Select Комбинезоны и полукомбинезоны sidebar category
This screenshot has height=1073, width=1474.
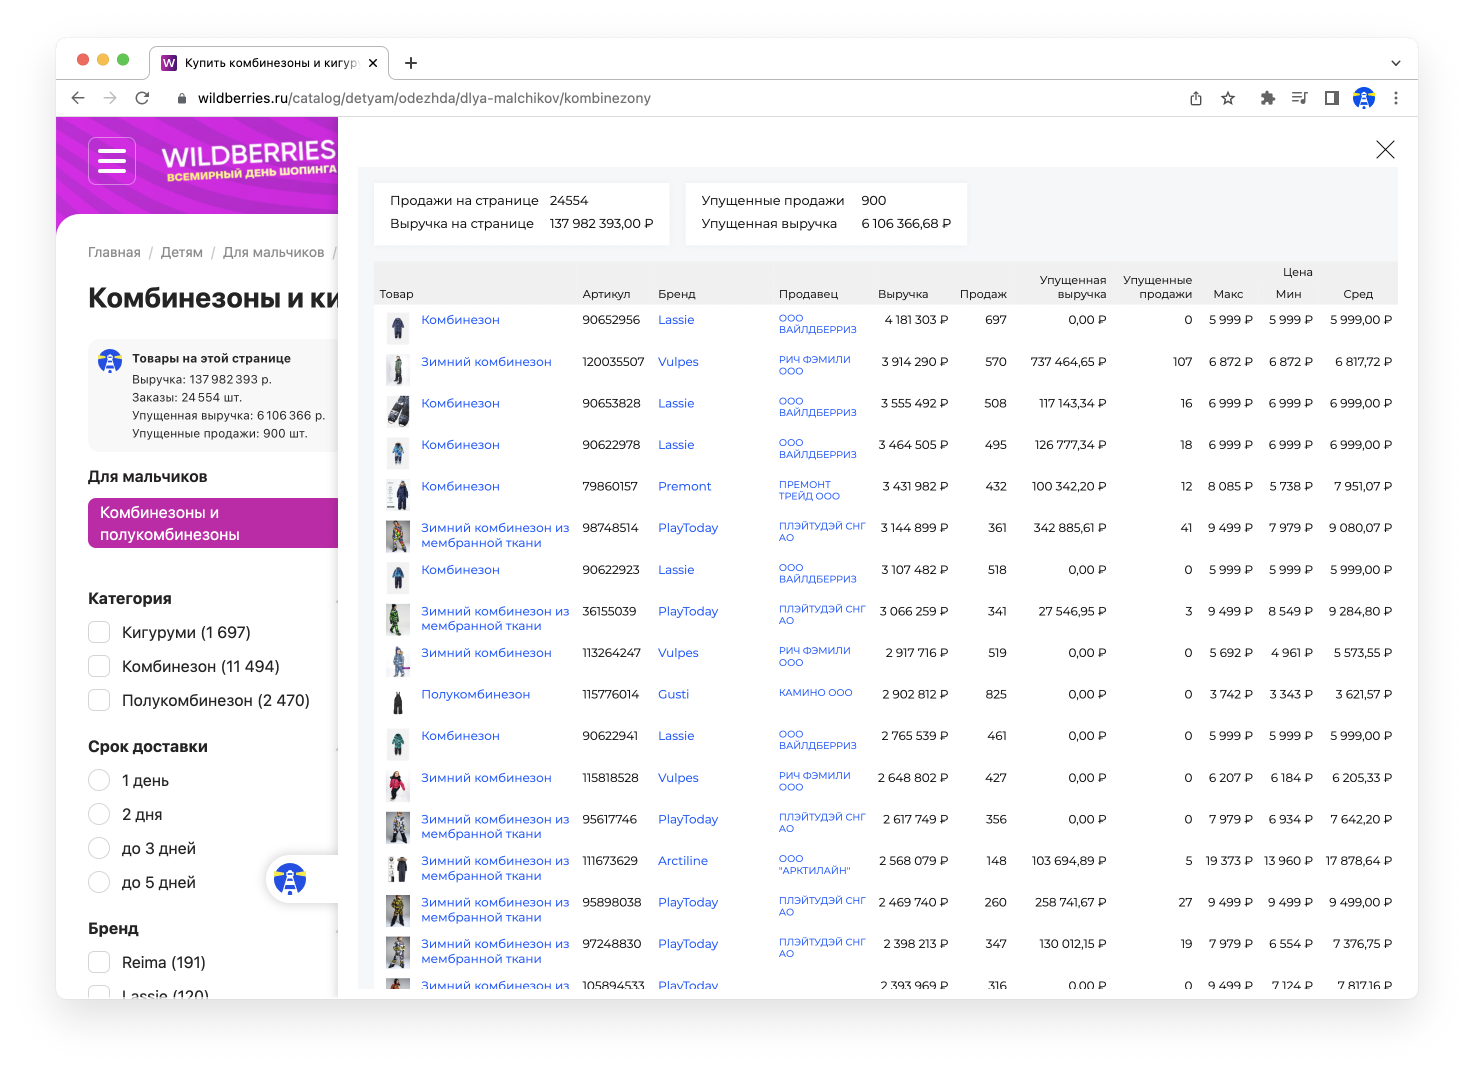pyautogui.click(x=213, y=523)
